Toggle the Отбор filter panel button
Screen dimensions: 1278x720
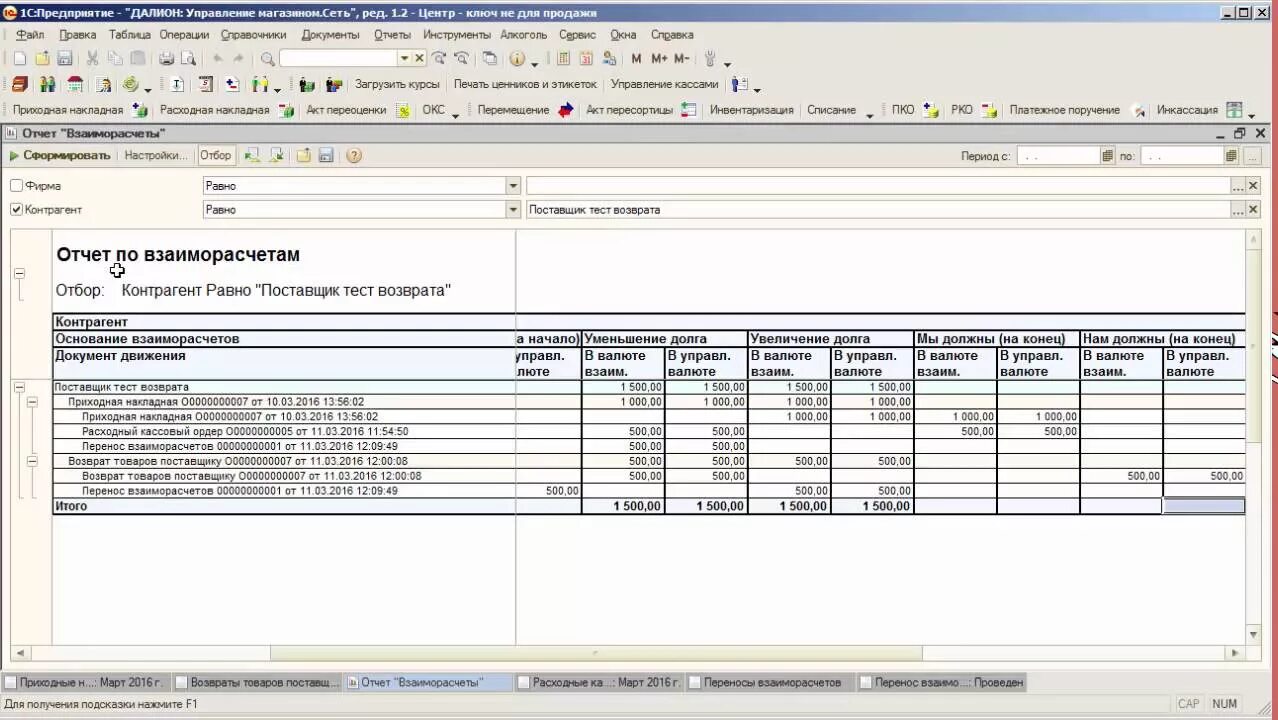click(x=215, y=155)
